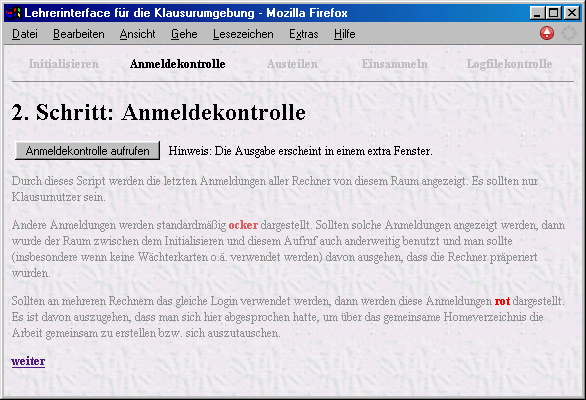The height and width of the screenshot is (400, 586).
Task: Click the red update notification icon
Action: point(547,33)
